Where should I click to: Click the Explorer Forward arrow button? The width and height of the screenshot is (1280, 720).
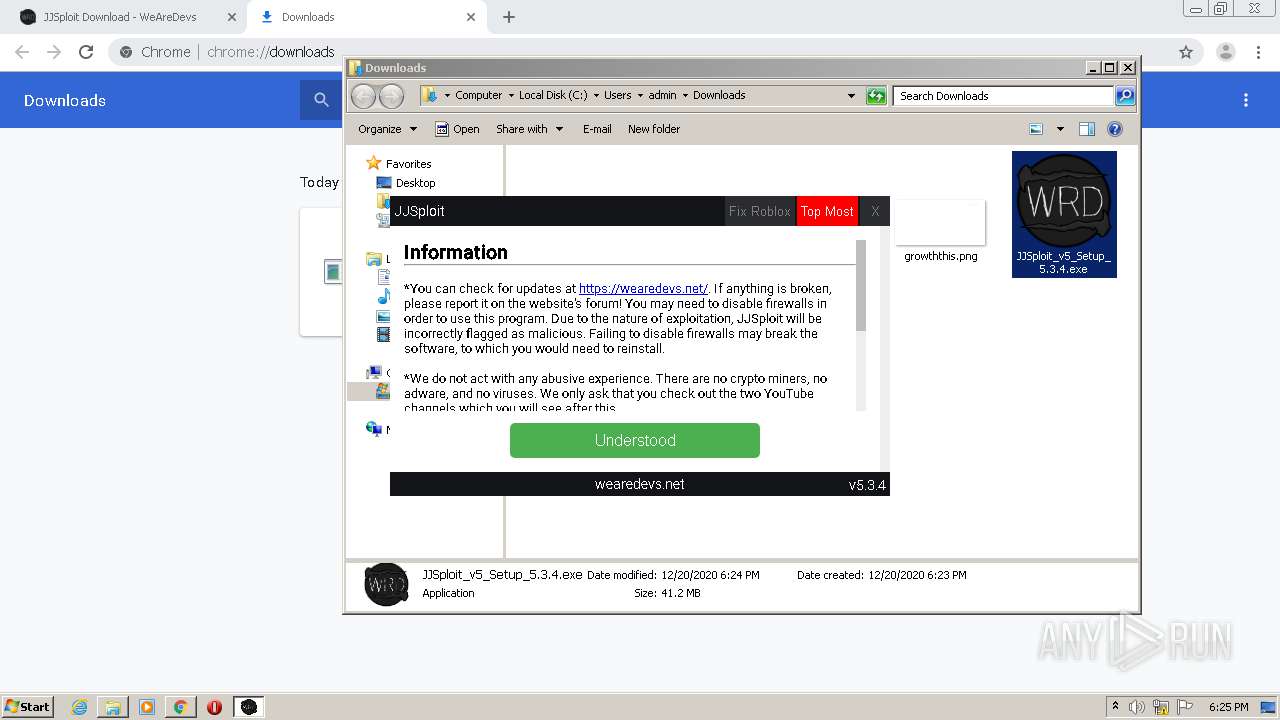coord(392,96)
